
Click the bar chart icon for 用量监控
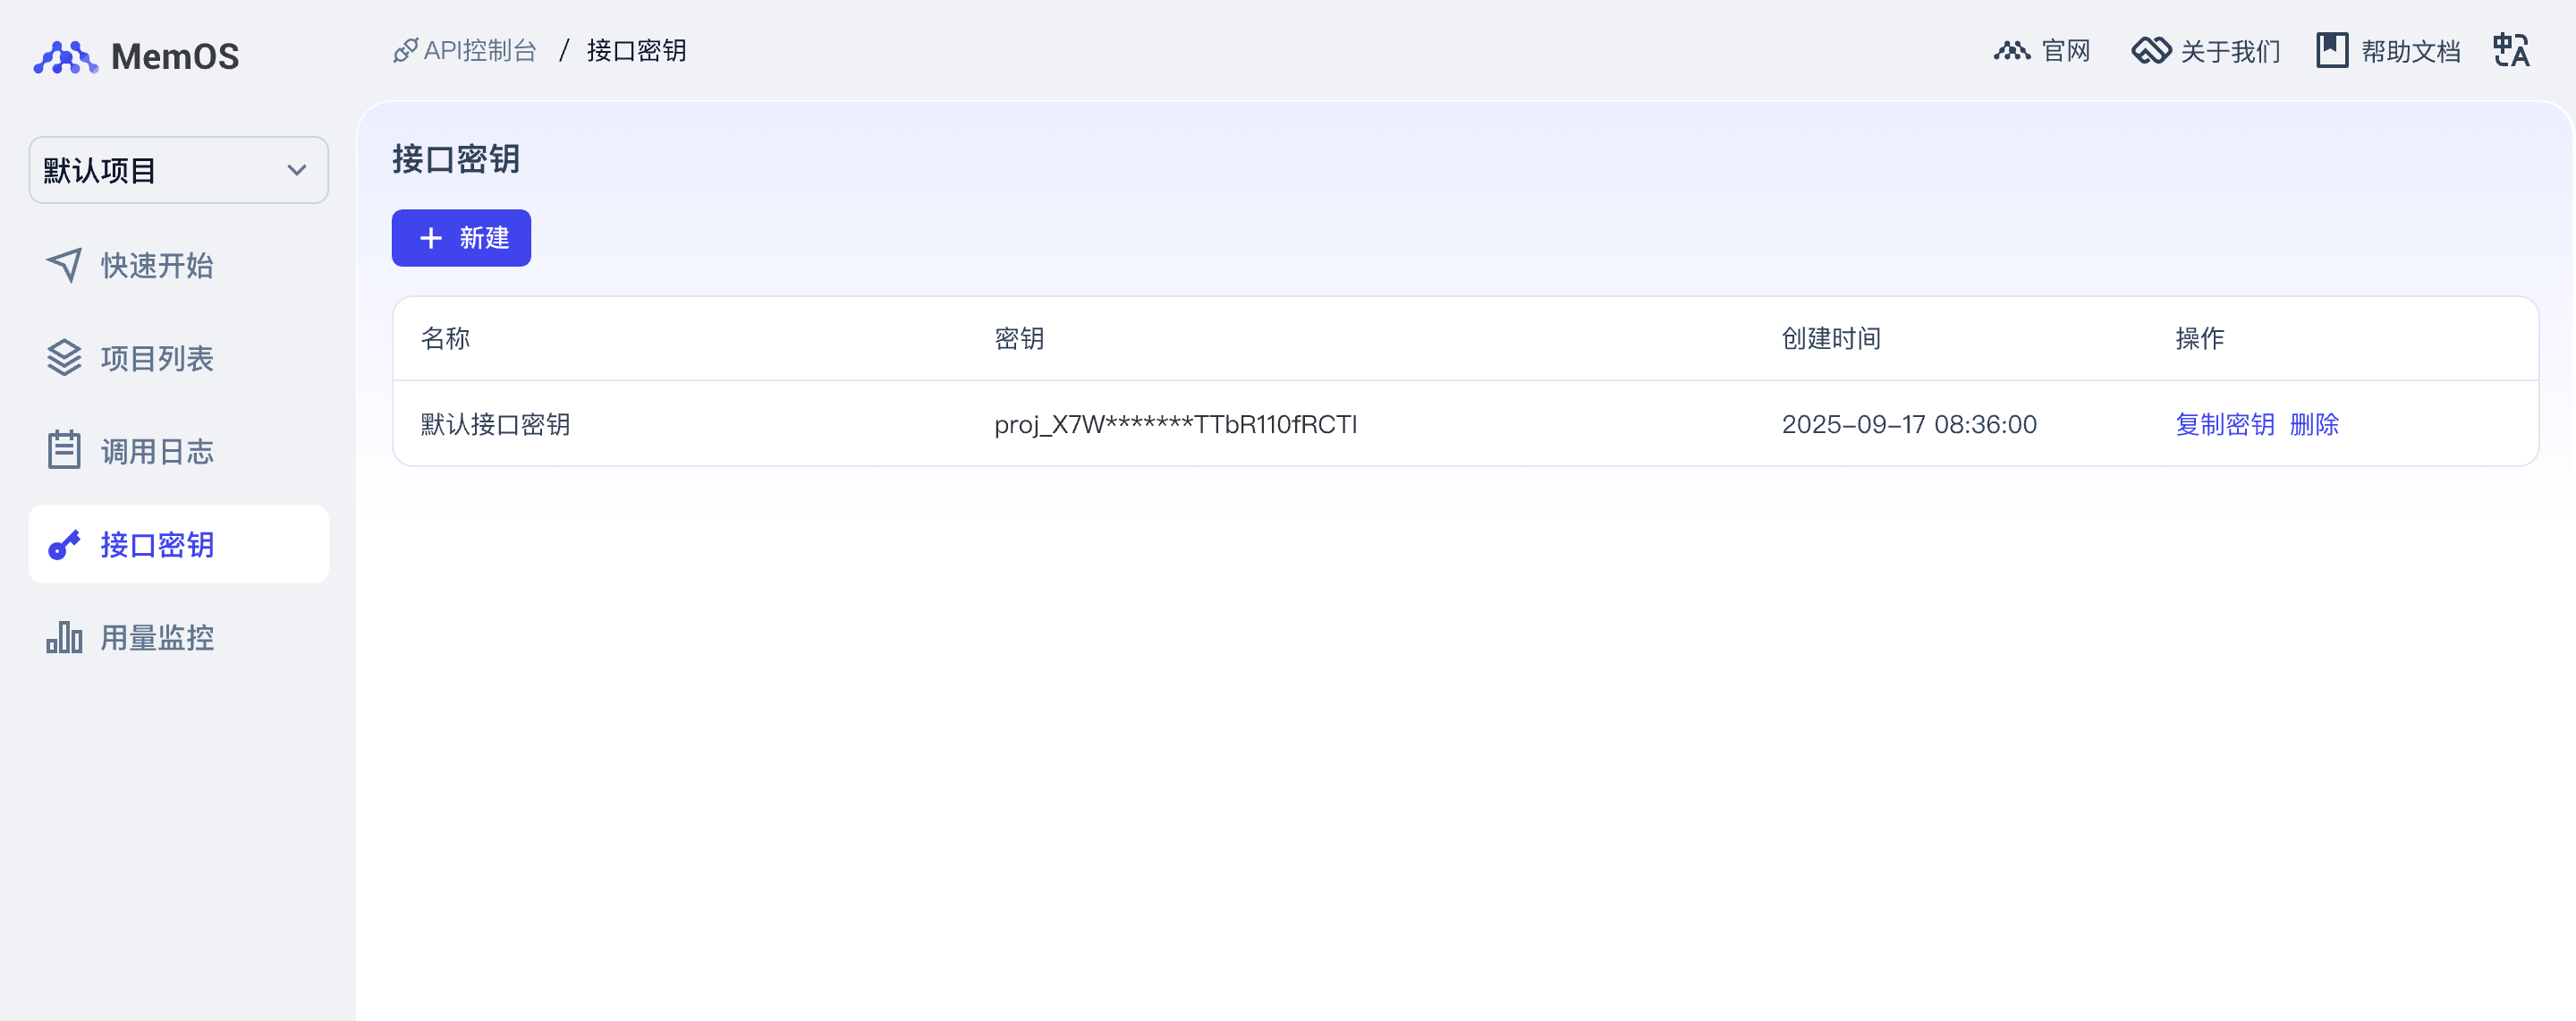coord(64,637)
